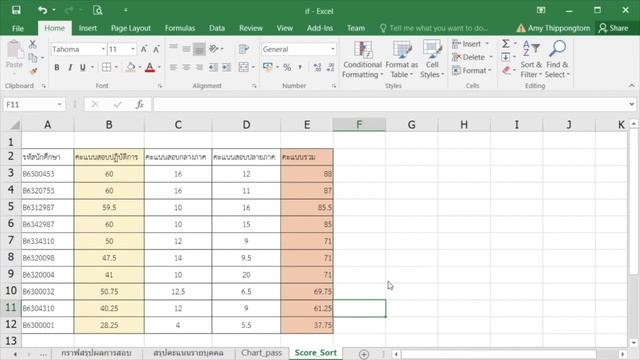Viewport: 640px width, 360px height.
Task: Align text to the left
Action: click(x=173, y=67)
